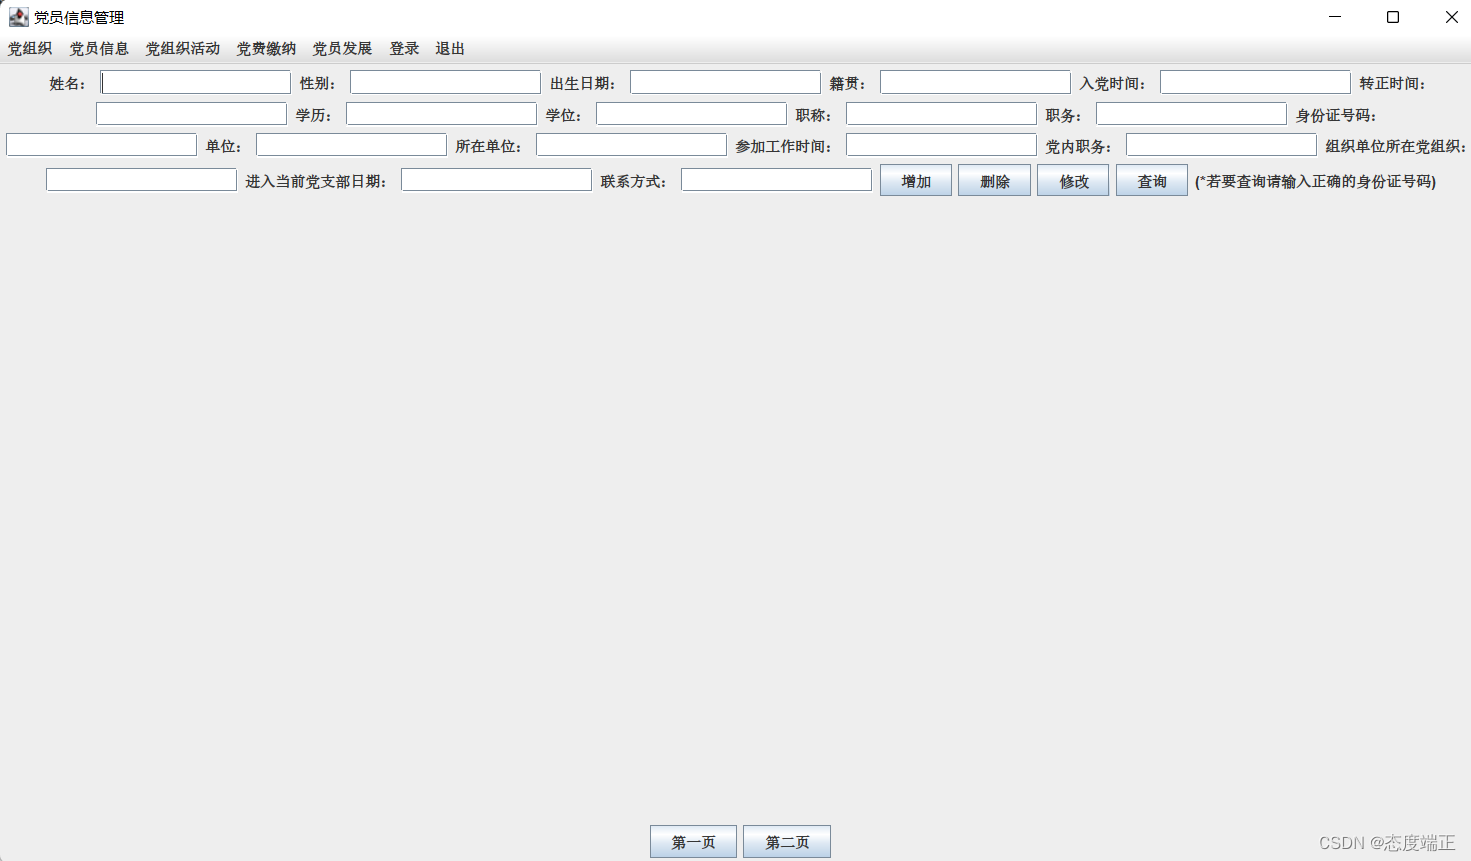Click the 增加 button to add a record

point(915,180)
